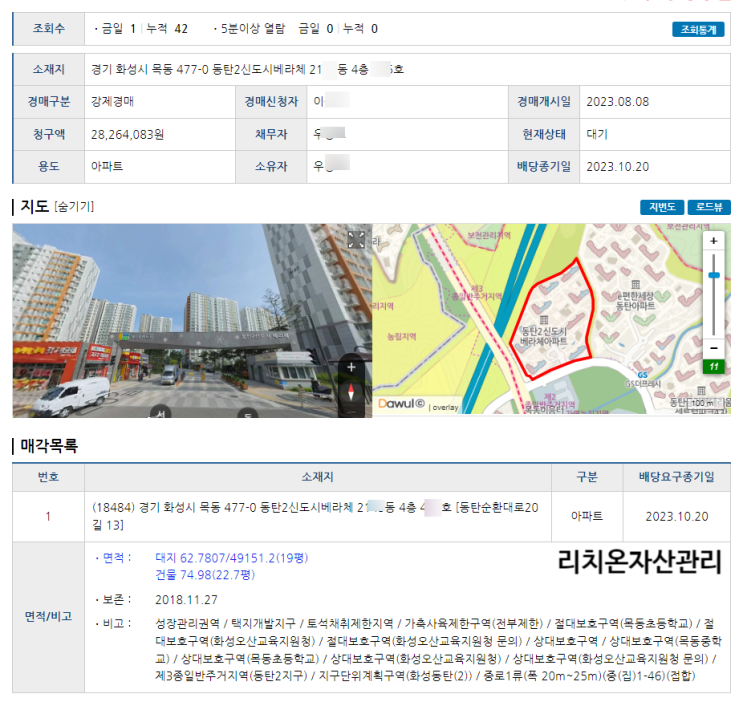The width and height of the screenshot is (743, 706).
Task: Click the 번호 column header
Action: pyautogui.click(x=48, y=477)
